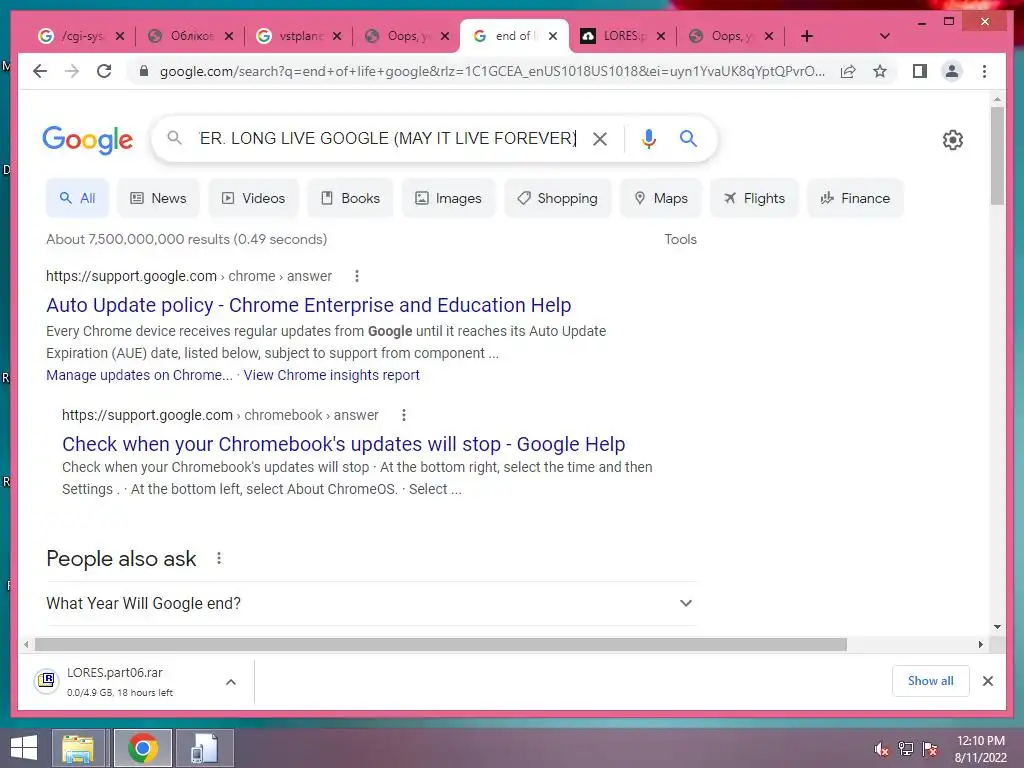1024x768 pixels.
Task: Click the forward navigation arrow
Action: coord(72,71)
